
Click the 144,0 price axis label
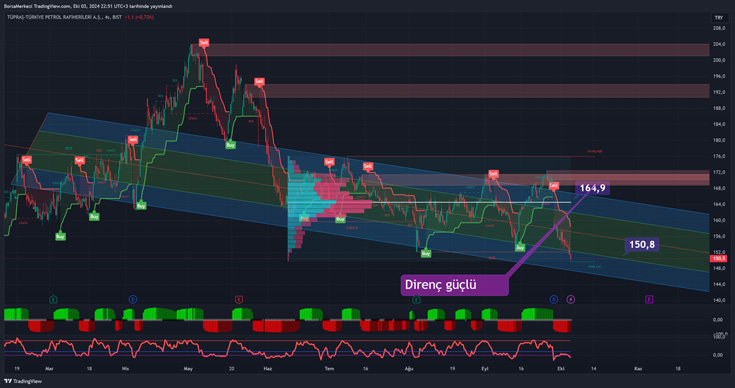click(x=719, y=284)
